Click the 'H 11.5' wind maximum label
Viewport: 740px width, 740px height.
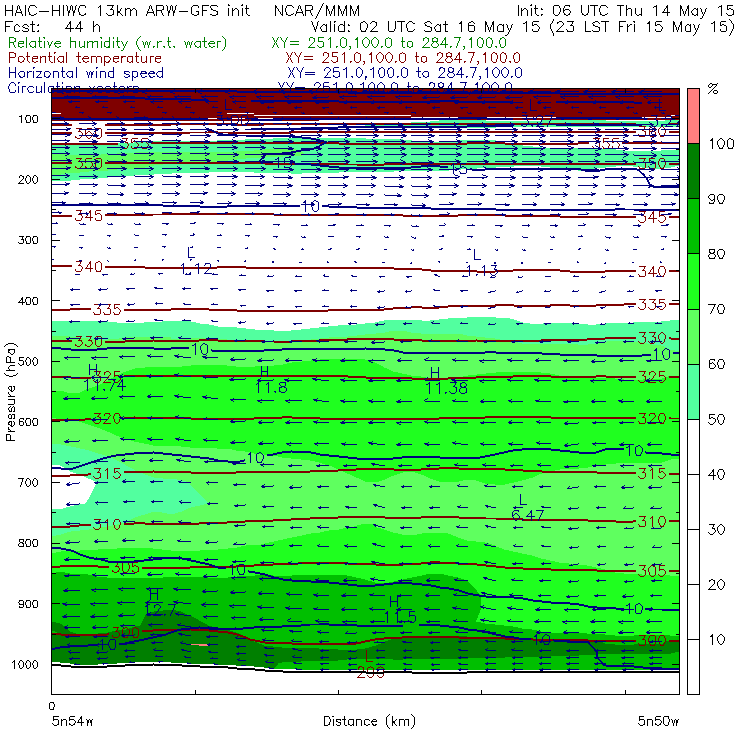click(x=400, y=609)
